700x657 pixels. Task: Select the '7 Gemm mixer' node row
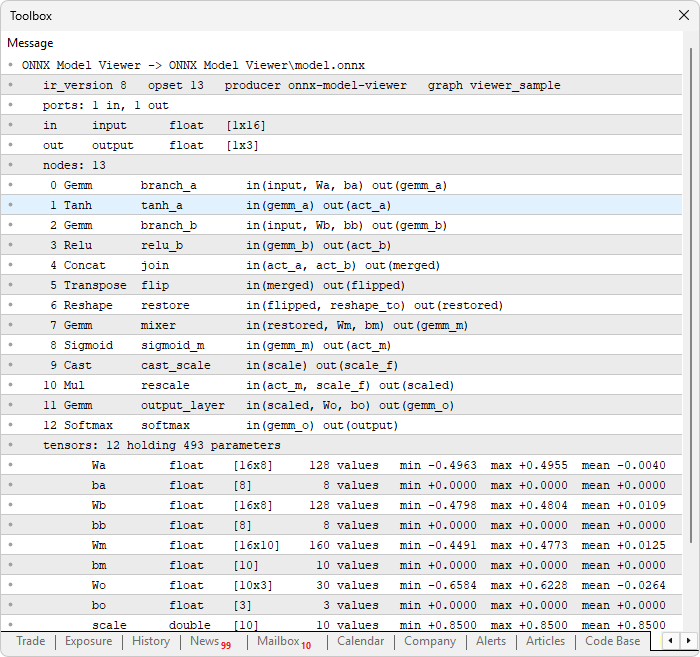tap(341, 325)
